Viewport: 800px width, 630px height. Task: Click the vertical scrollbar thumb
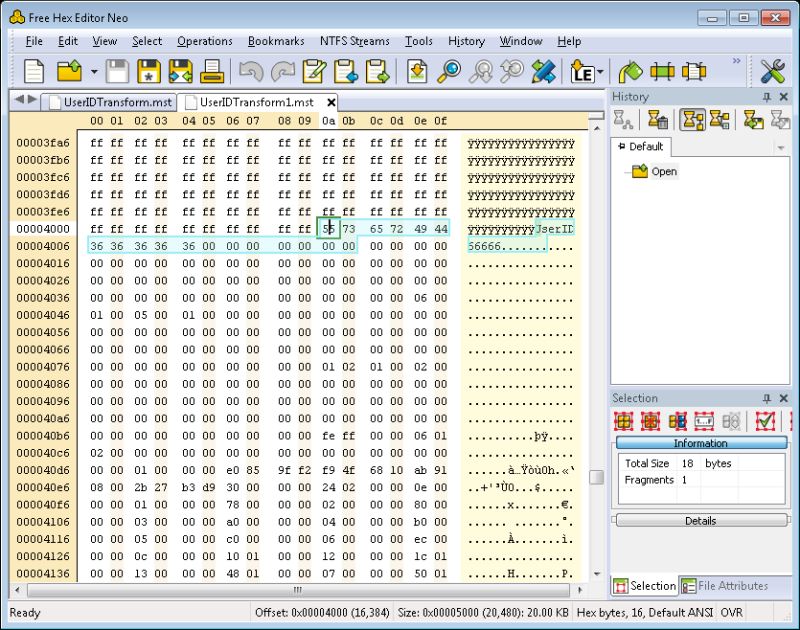point(596,477)
